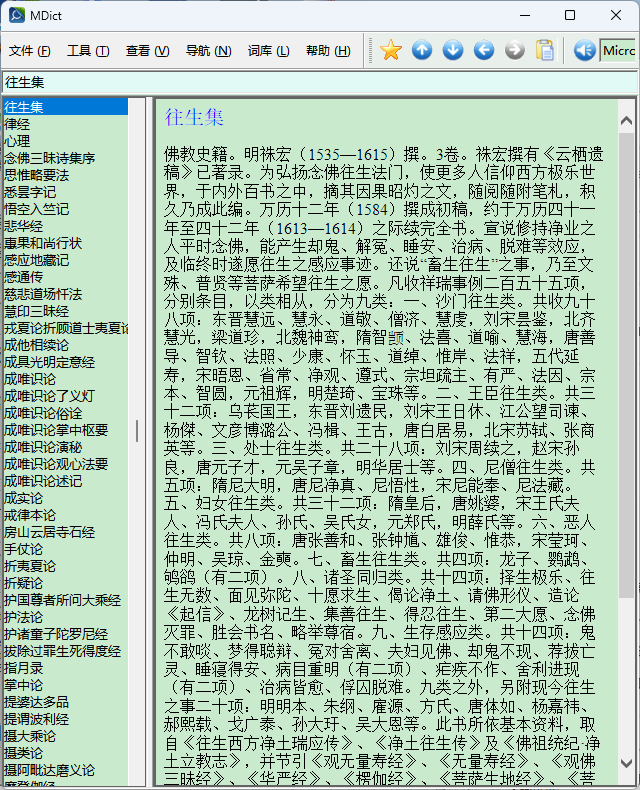Open the Micro voice dropdown box
The width and height of the screenshot is (640, 790).
618,51
